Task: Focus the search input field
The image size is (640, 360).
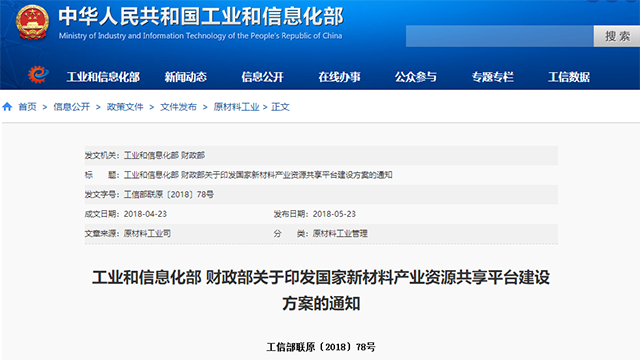Action: 500,36
